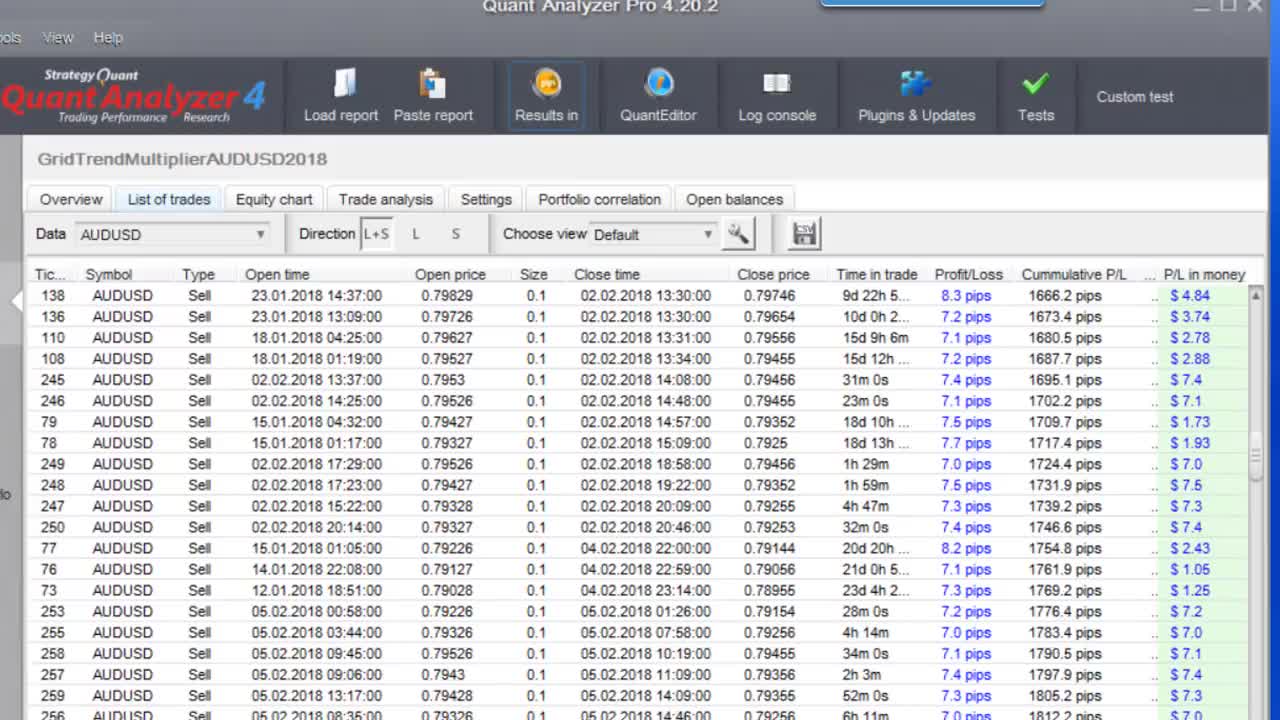The height and width of the screenshot is (720, 1280).
Task: Click open time 02.02.2018 20:14:00
Action: [x=316, y=527]
